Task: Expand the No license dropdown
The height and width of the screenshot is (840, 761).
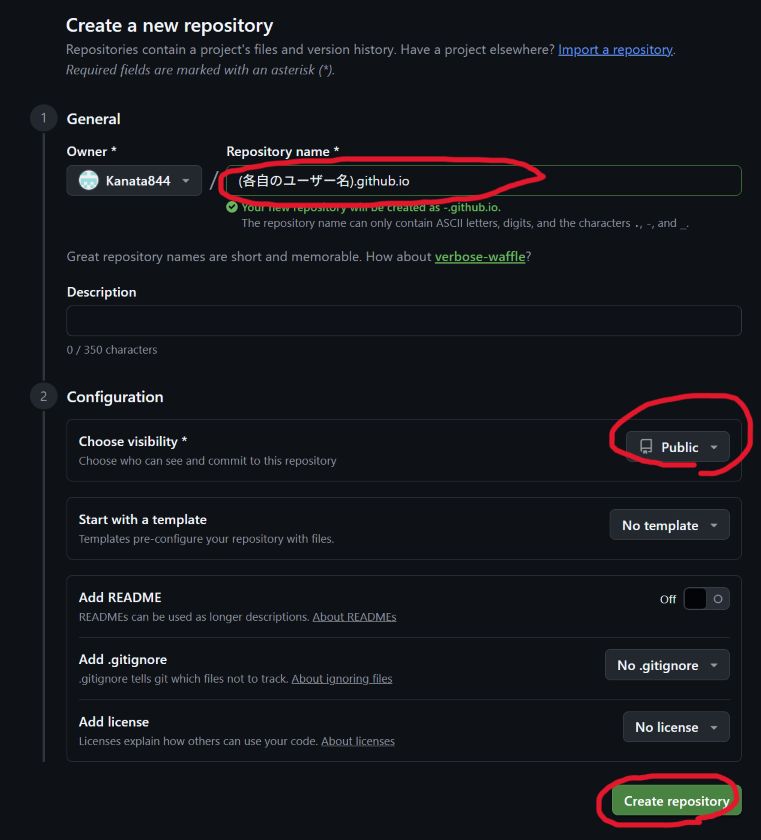Action: 675,727
